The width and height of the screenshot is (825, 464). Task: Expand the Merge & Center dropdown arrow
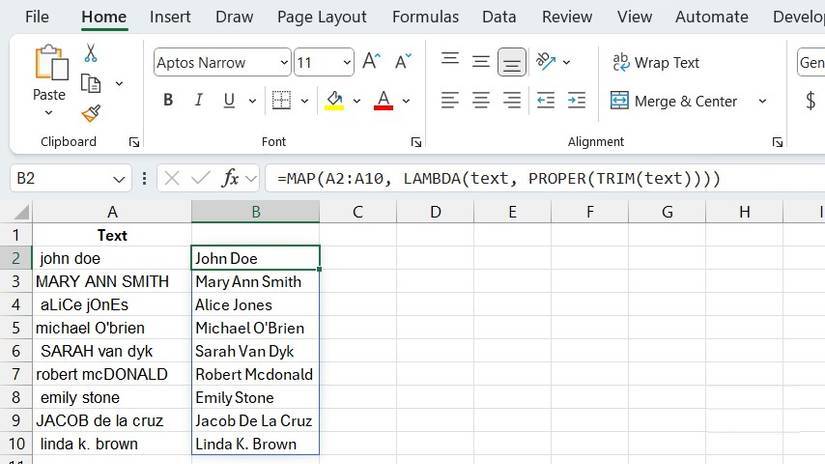[762, 101]
